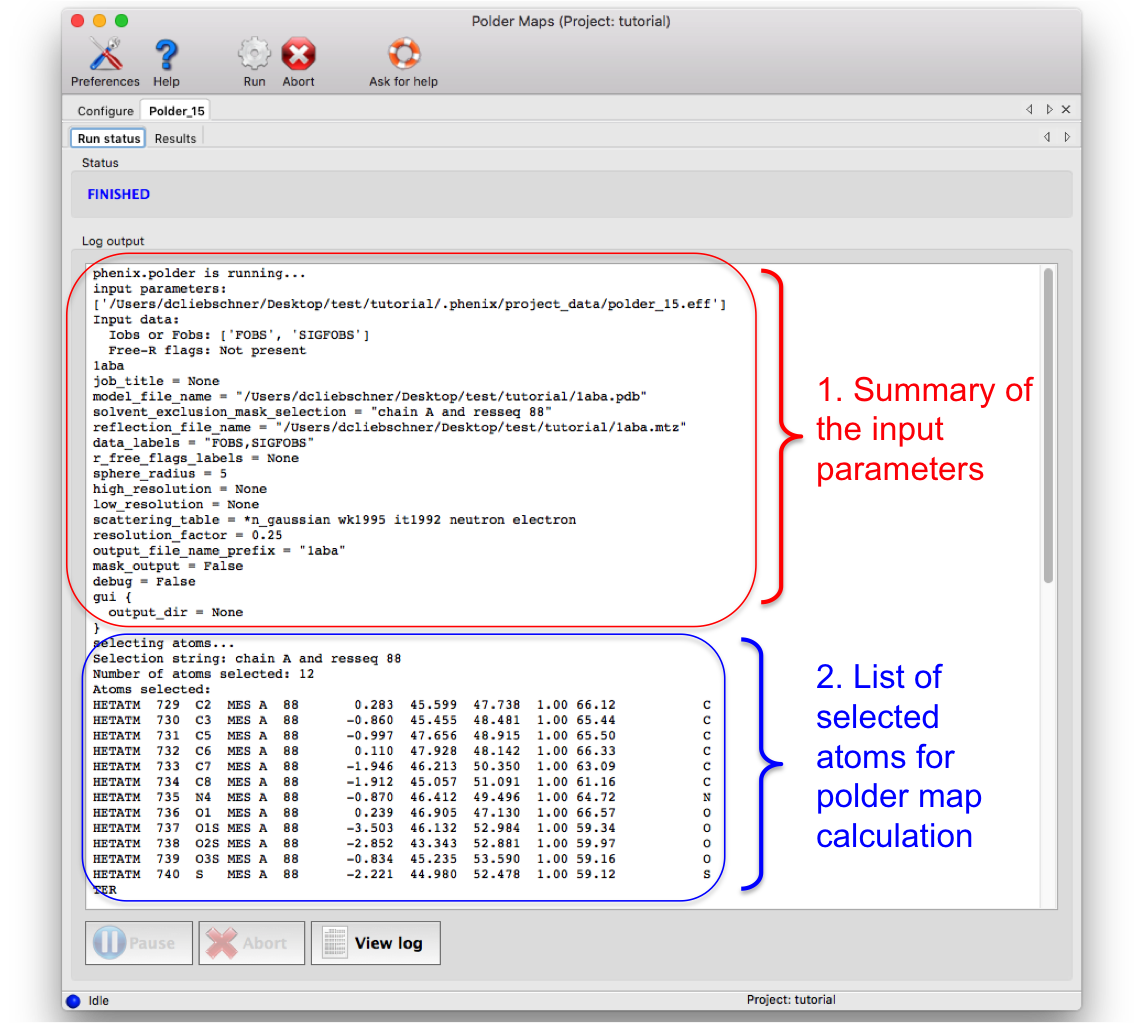Click the red Abort icon in toolbar
The width and height of the screenshot is (1144, 1023).
[x=298, y=55]
